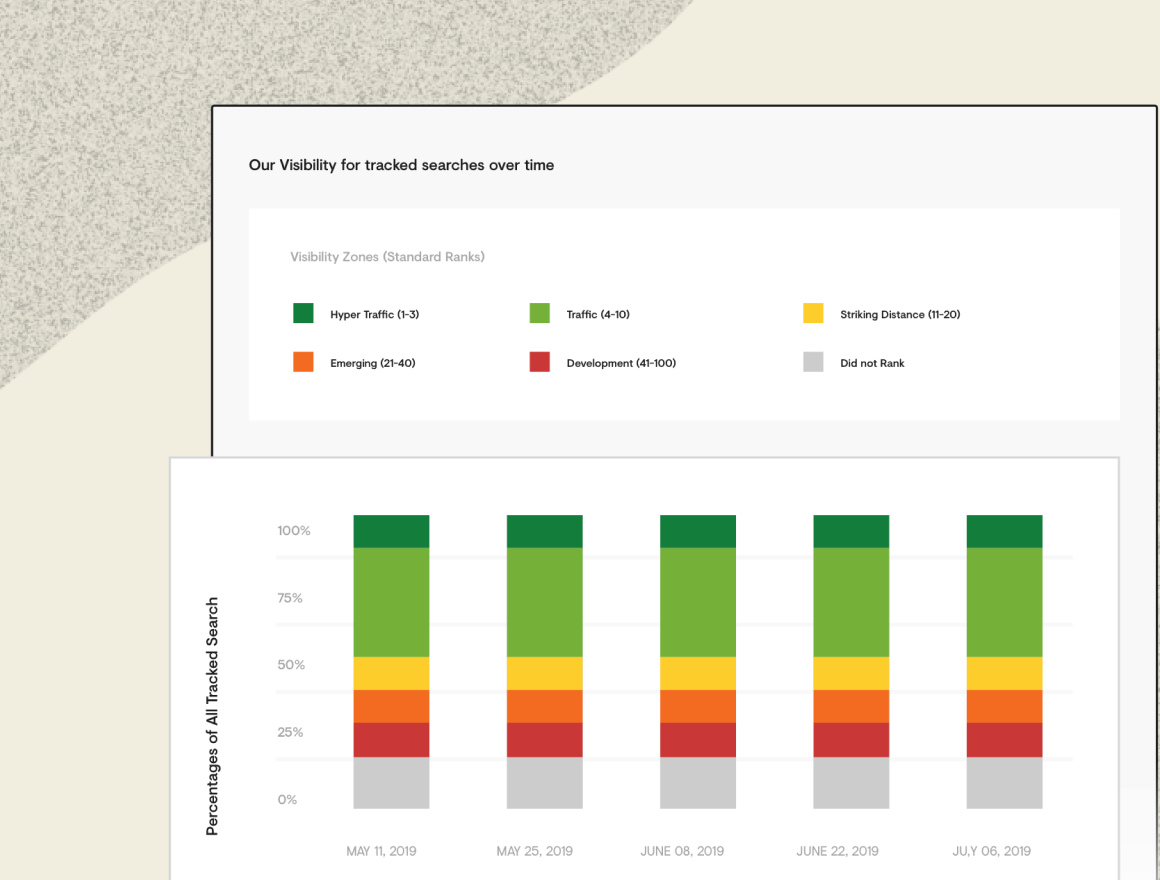Click the light green segment of May 25 bar
Image resolution: width=1160 pixels, height=880 pixels.
[x=544, y=602]
